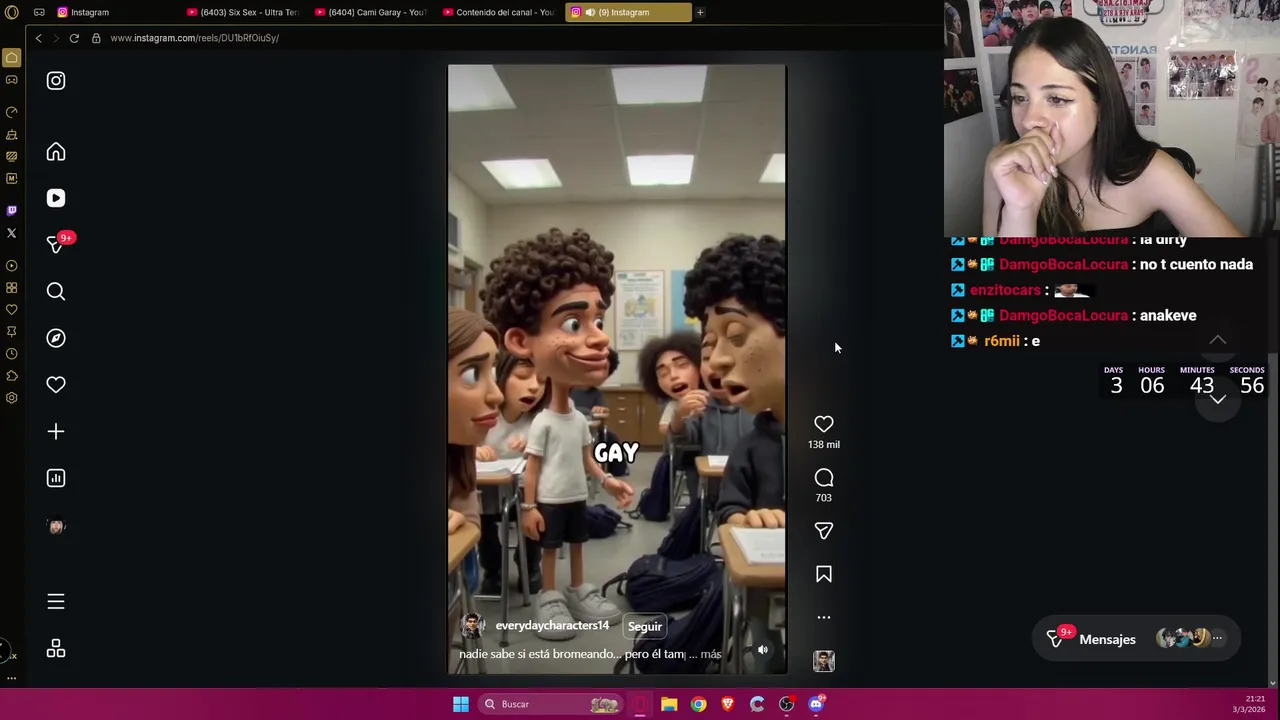Expand caption with más link
The height and width of the screenshot is (720, 1280).
point(711,654)
